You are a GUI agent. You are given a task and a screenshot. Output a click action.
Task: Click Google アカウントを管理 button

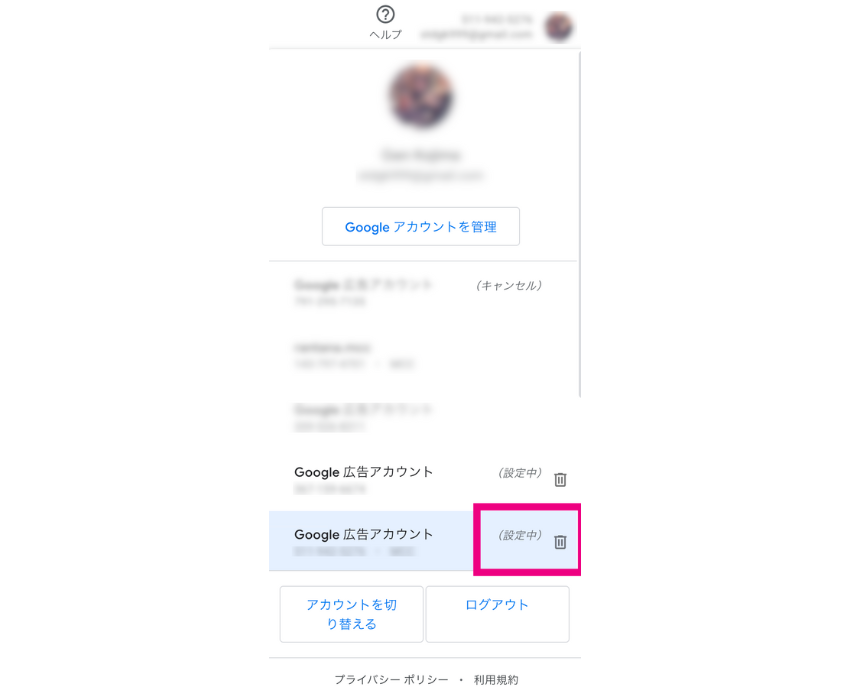pyautogui.click(x=421, y=227)
